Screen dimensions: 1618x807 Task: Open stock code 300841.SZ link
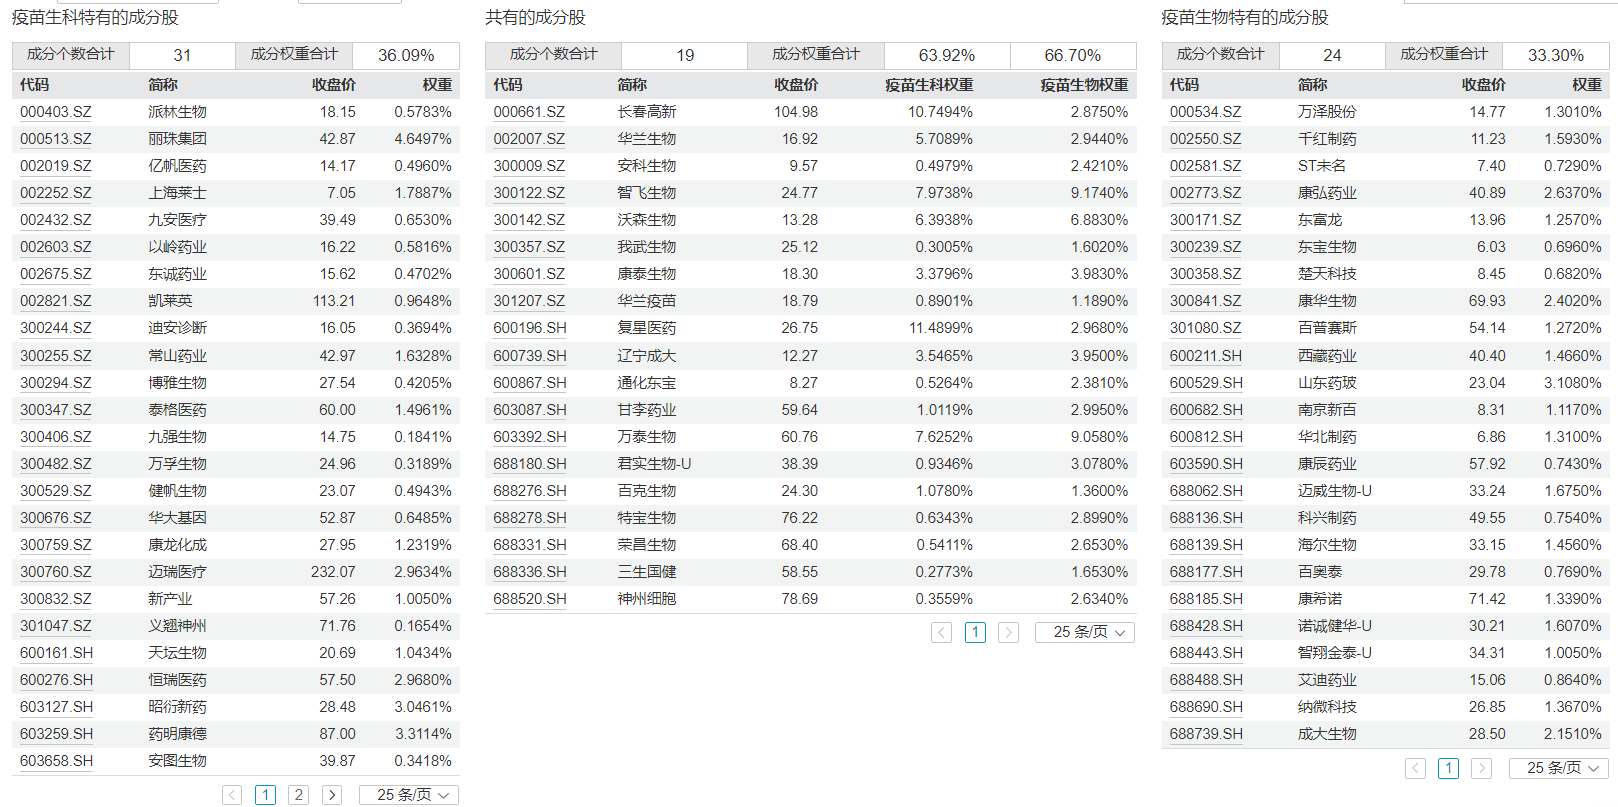click(1206, 301)
